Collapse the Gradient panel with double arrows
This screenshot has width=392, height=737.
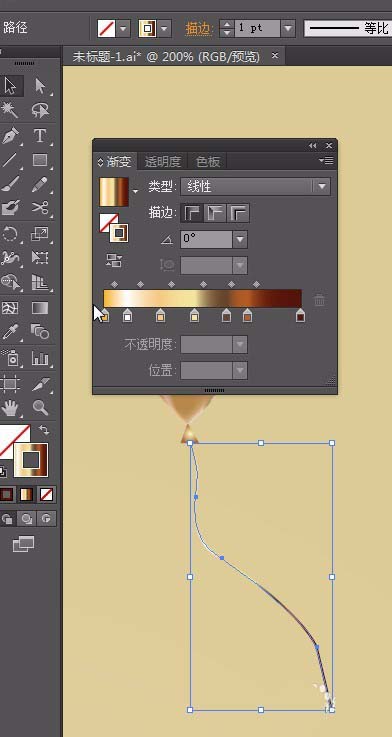pyautogui.click(x=313, y=146)
